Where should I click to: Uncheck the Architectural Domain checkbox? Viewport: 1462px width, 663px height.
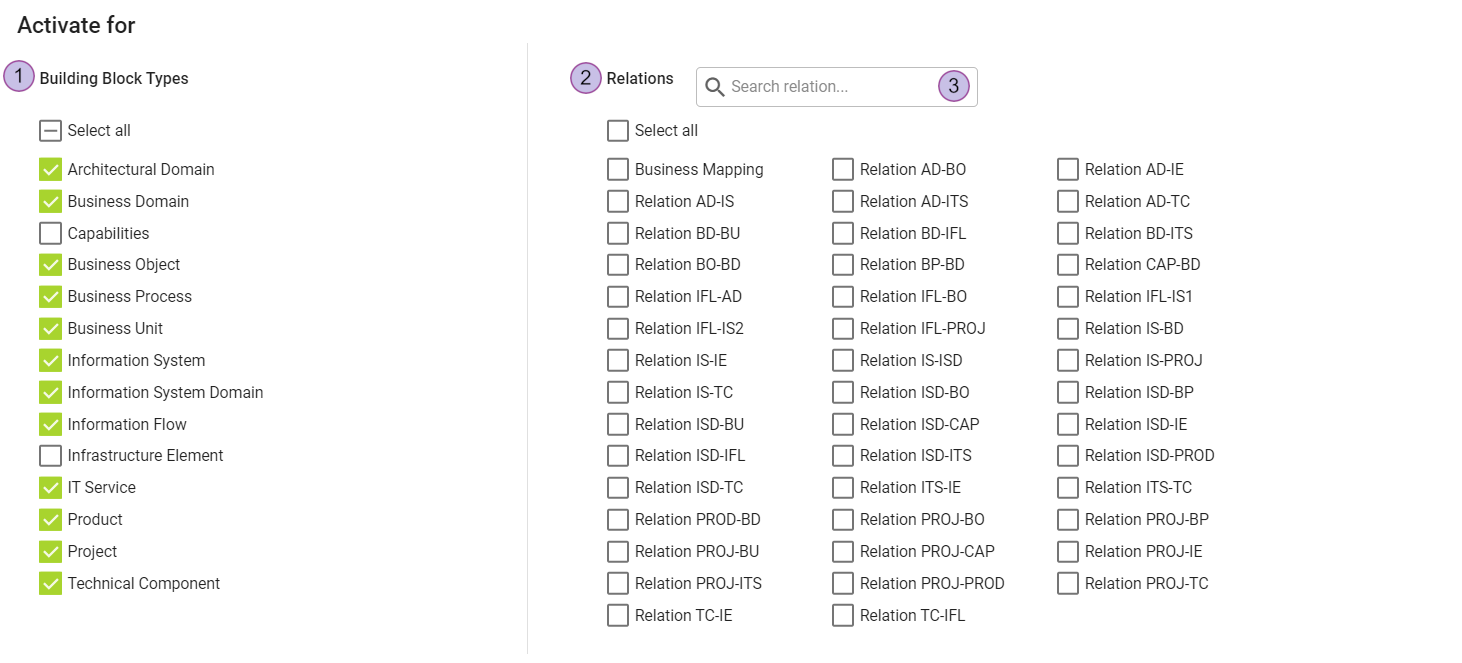pos(51,170)
